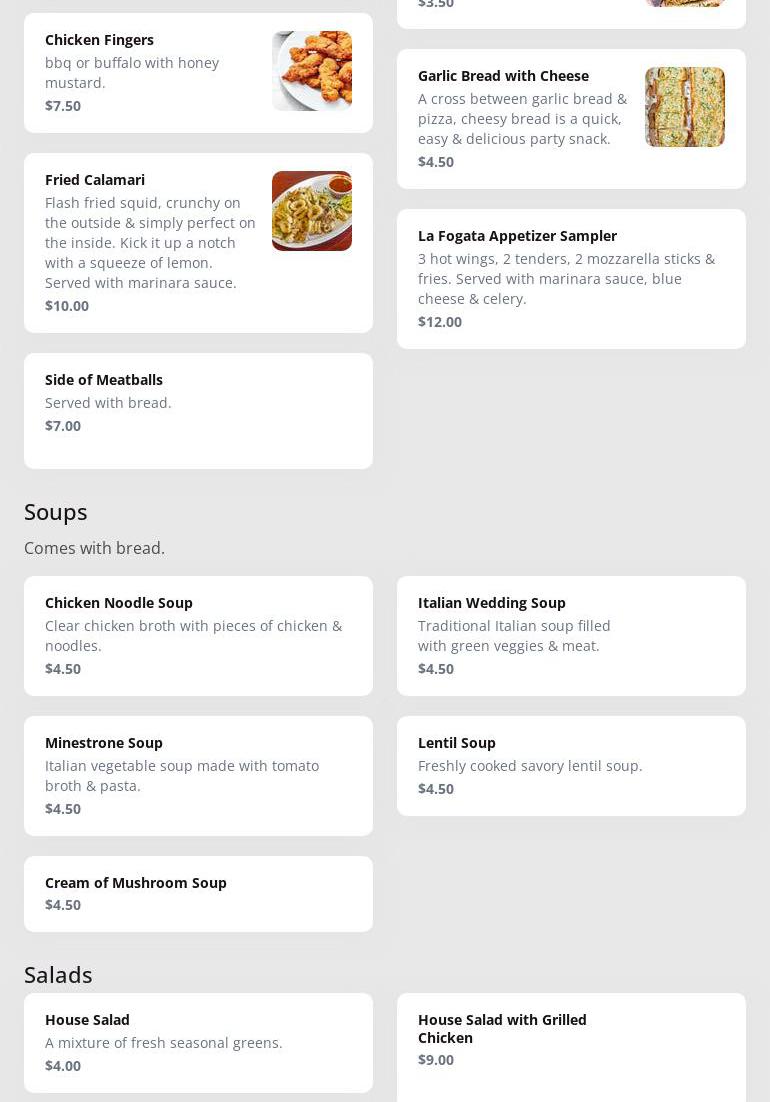Select La Fogata Appetizer Sampler
770x1102 pixels.
517,236
